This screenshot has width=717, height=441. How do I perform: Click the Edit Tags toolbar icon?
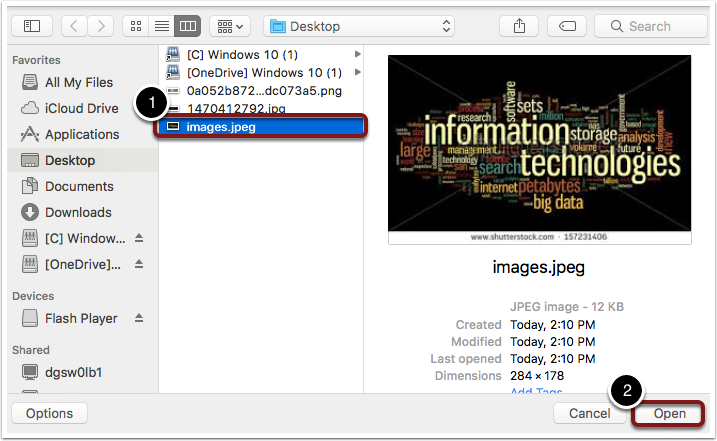(x=567, y=26)
